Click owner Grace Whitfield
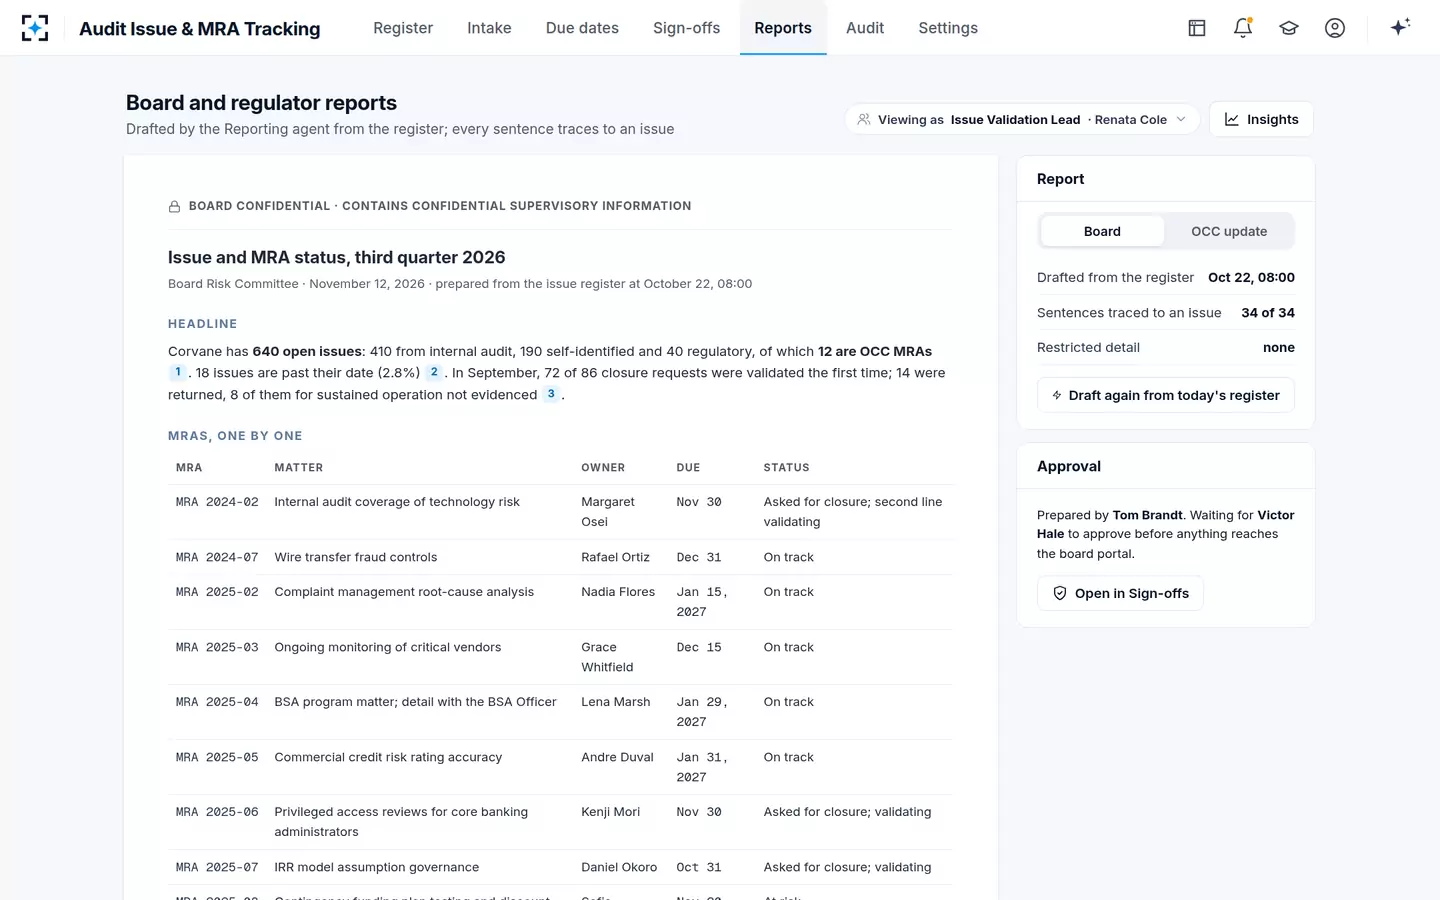 pos(607,657)
